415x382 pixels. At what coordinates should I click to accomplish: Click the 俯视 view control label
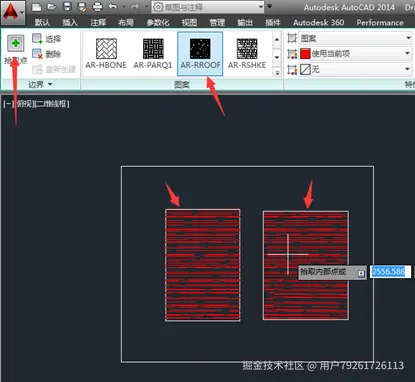point(24,104)
